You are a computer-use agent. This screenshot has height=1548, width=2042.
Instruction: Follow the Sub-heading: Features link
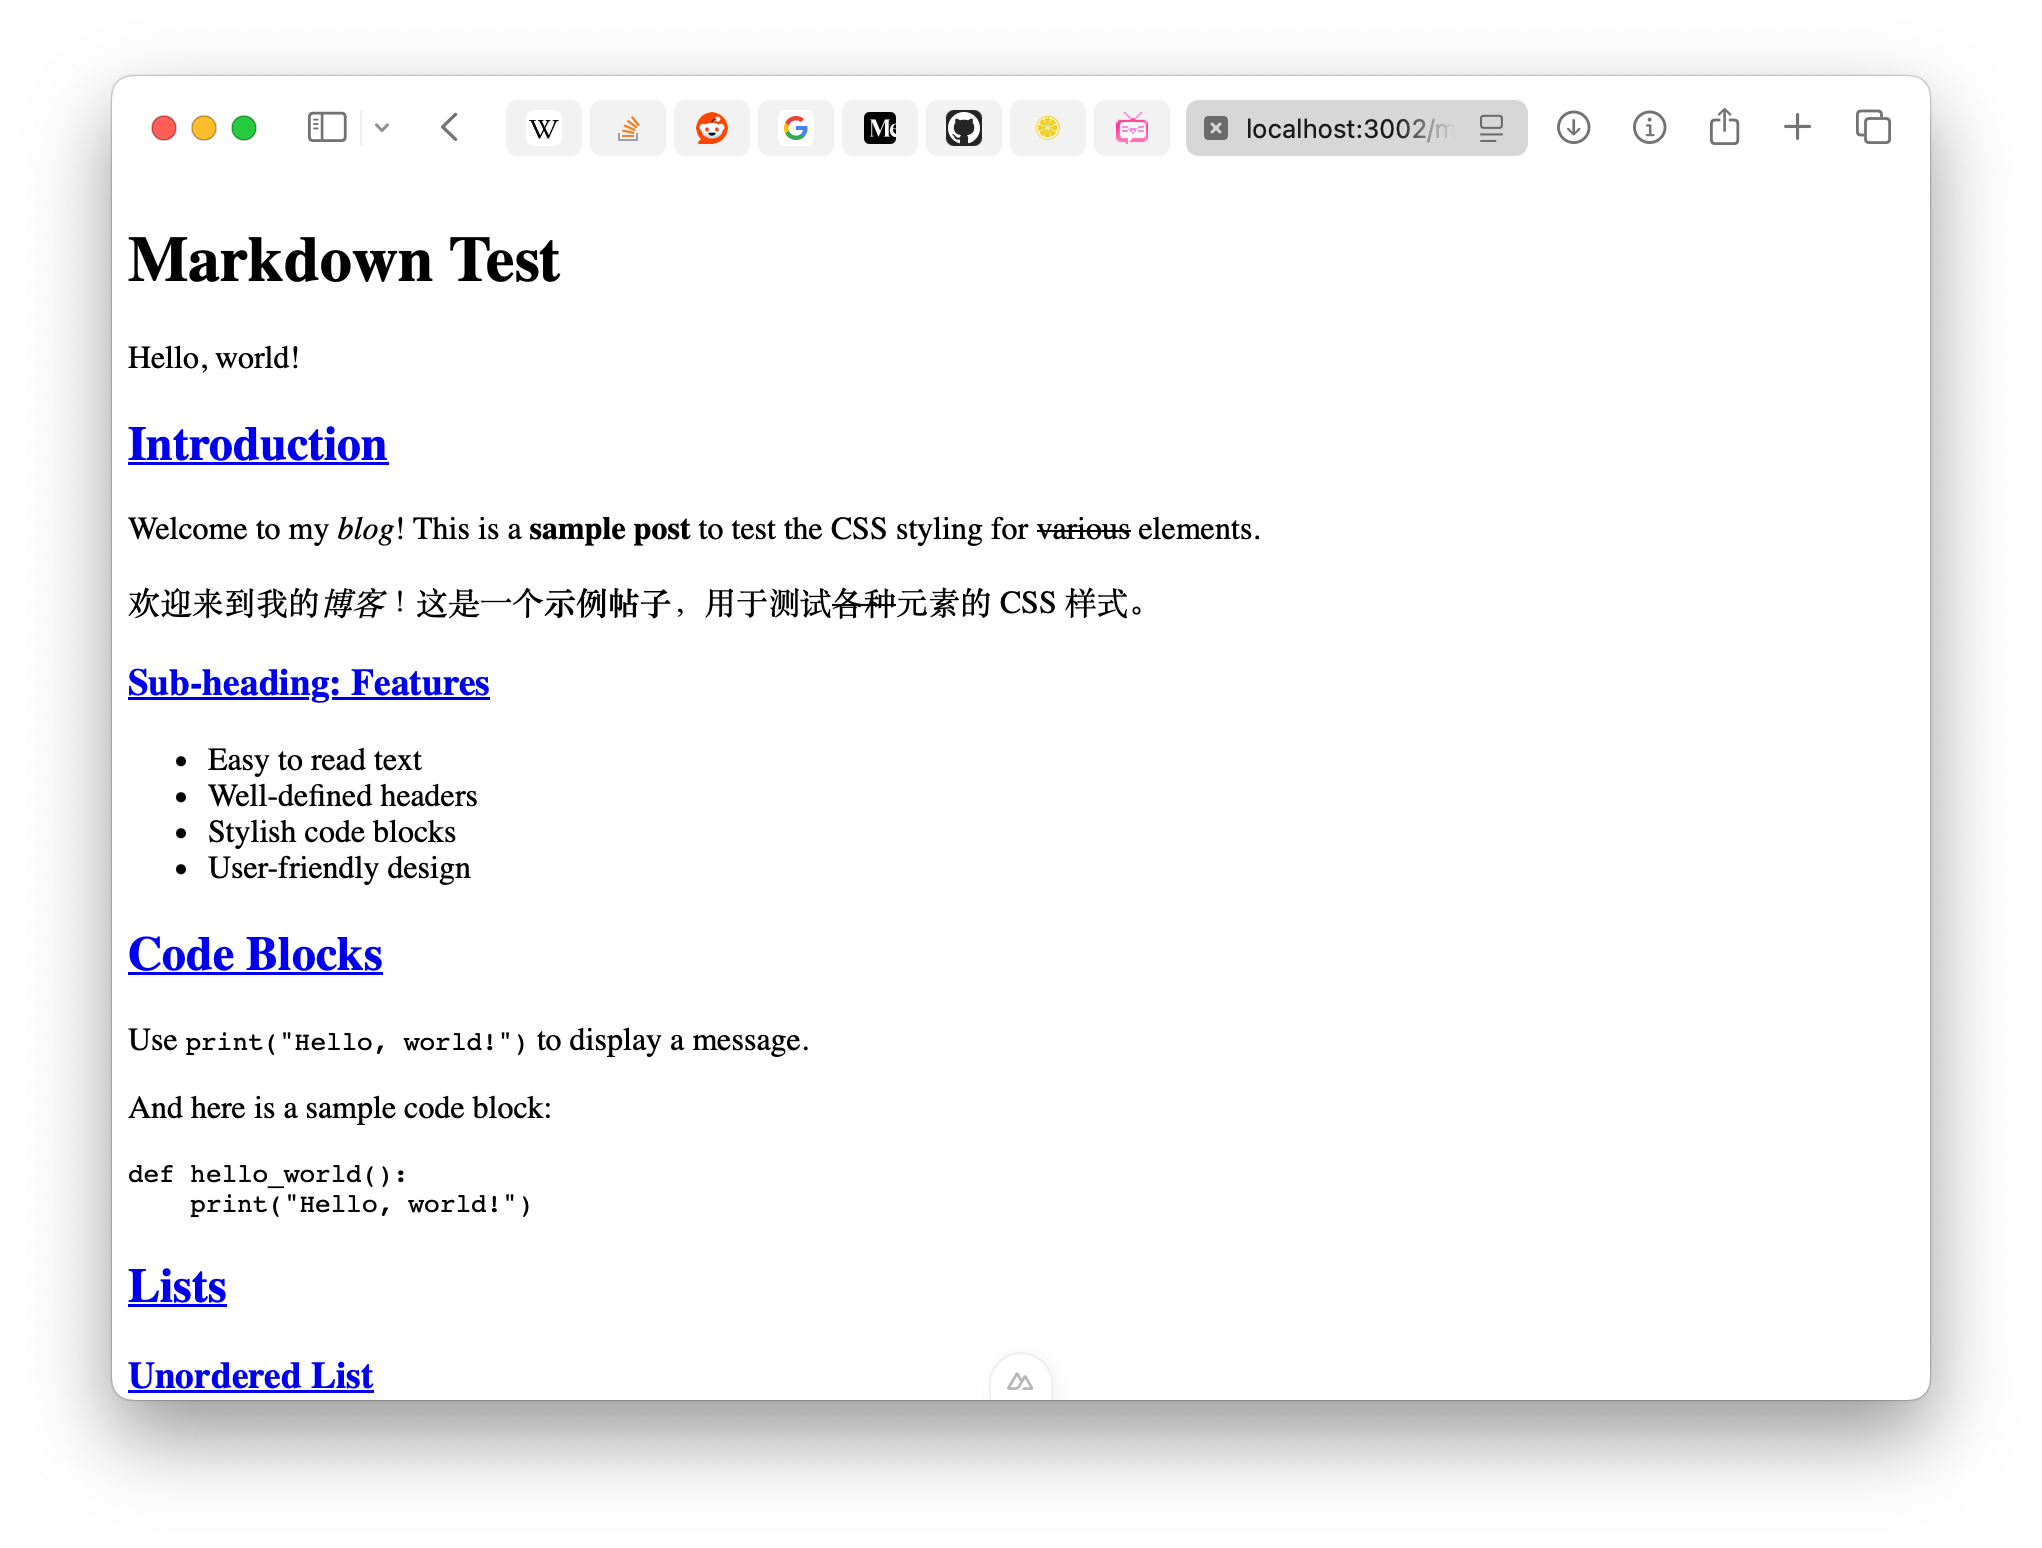(x=309, y=683)
